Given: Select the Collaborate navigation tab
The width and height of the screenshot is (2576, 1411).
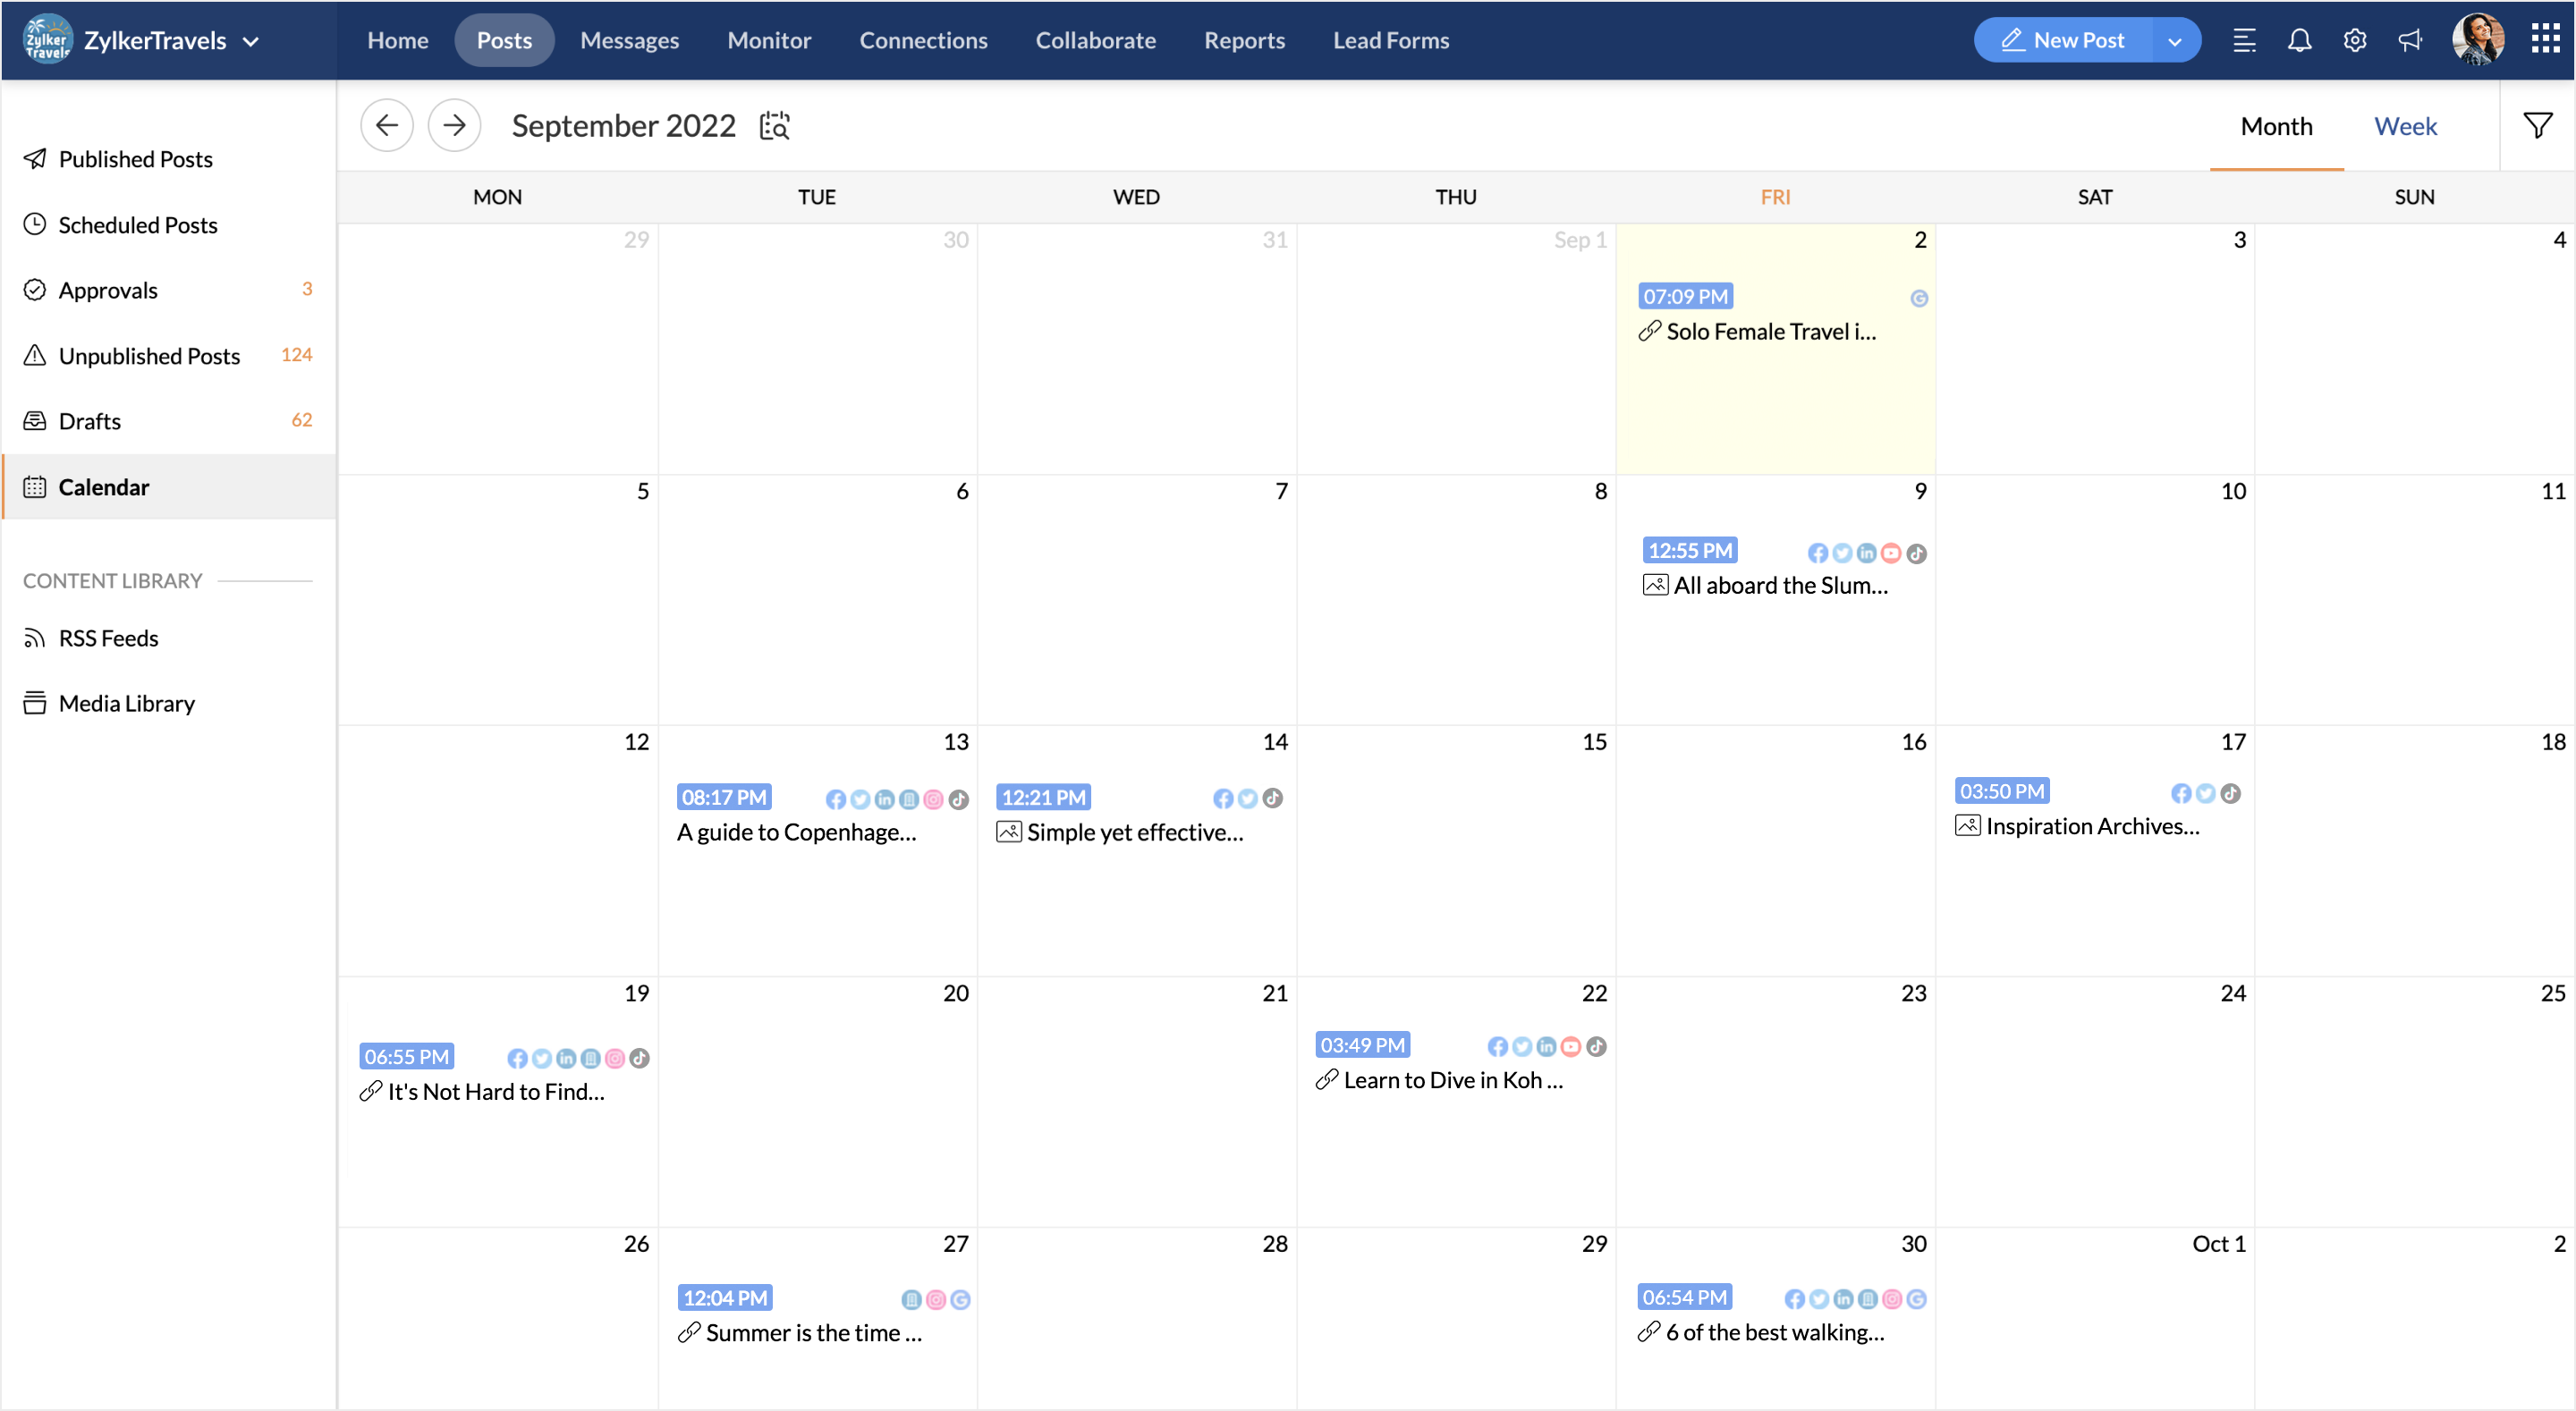Looking at the screenshot, I should click(x=1097, y=38).
